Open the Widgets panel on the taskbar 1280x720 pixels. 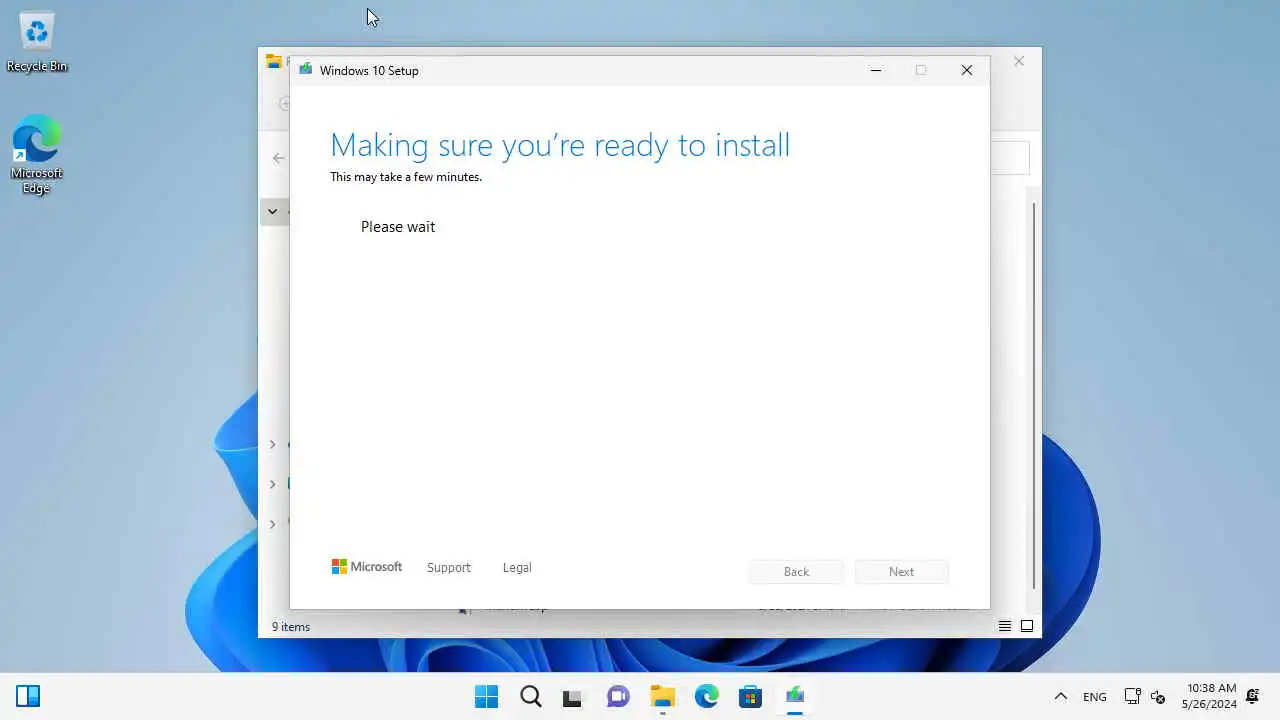click(28, 696)
